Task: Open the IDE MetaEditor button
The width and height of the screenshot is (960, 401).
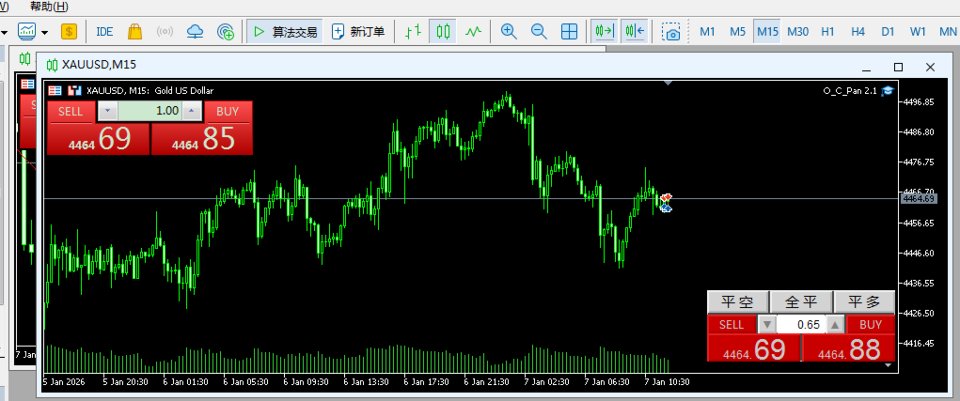Action: [x=105, y=31]
